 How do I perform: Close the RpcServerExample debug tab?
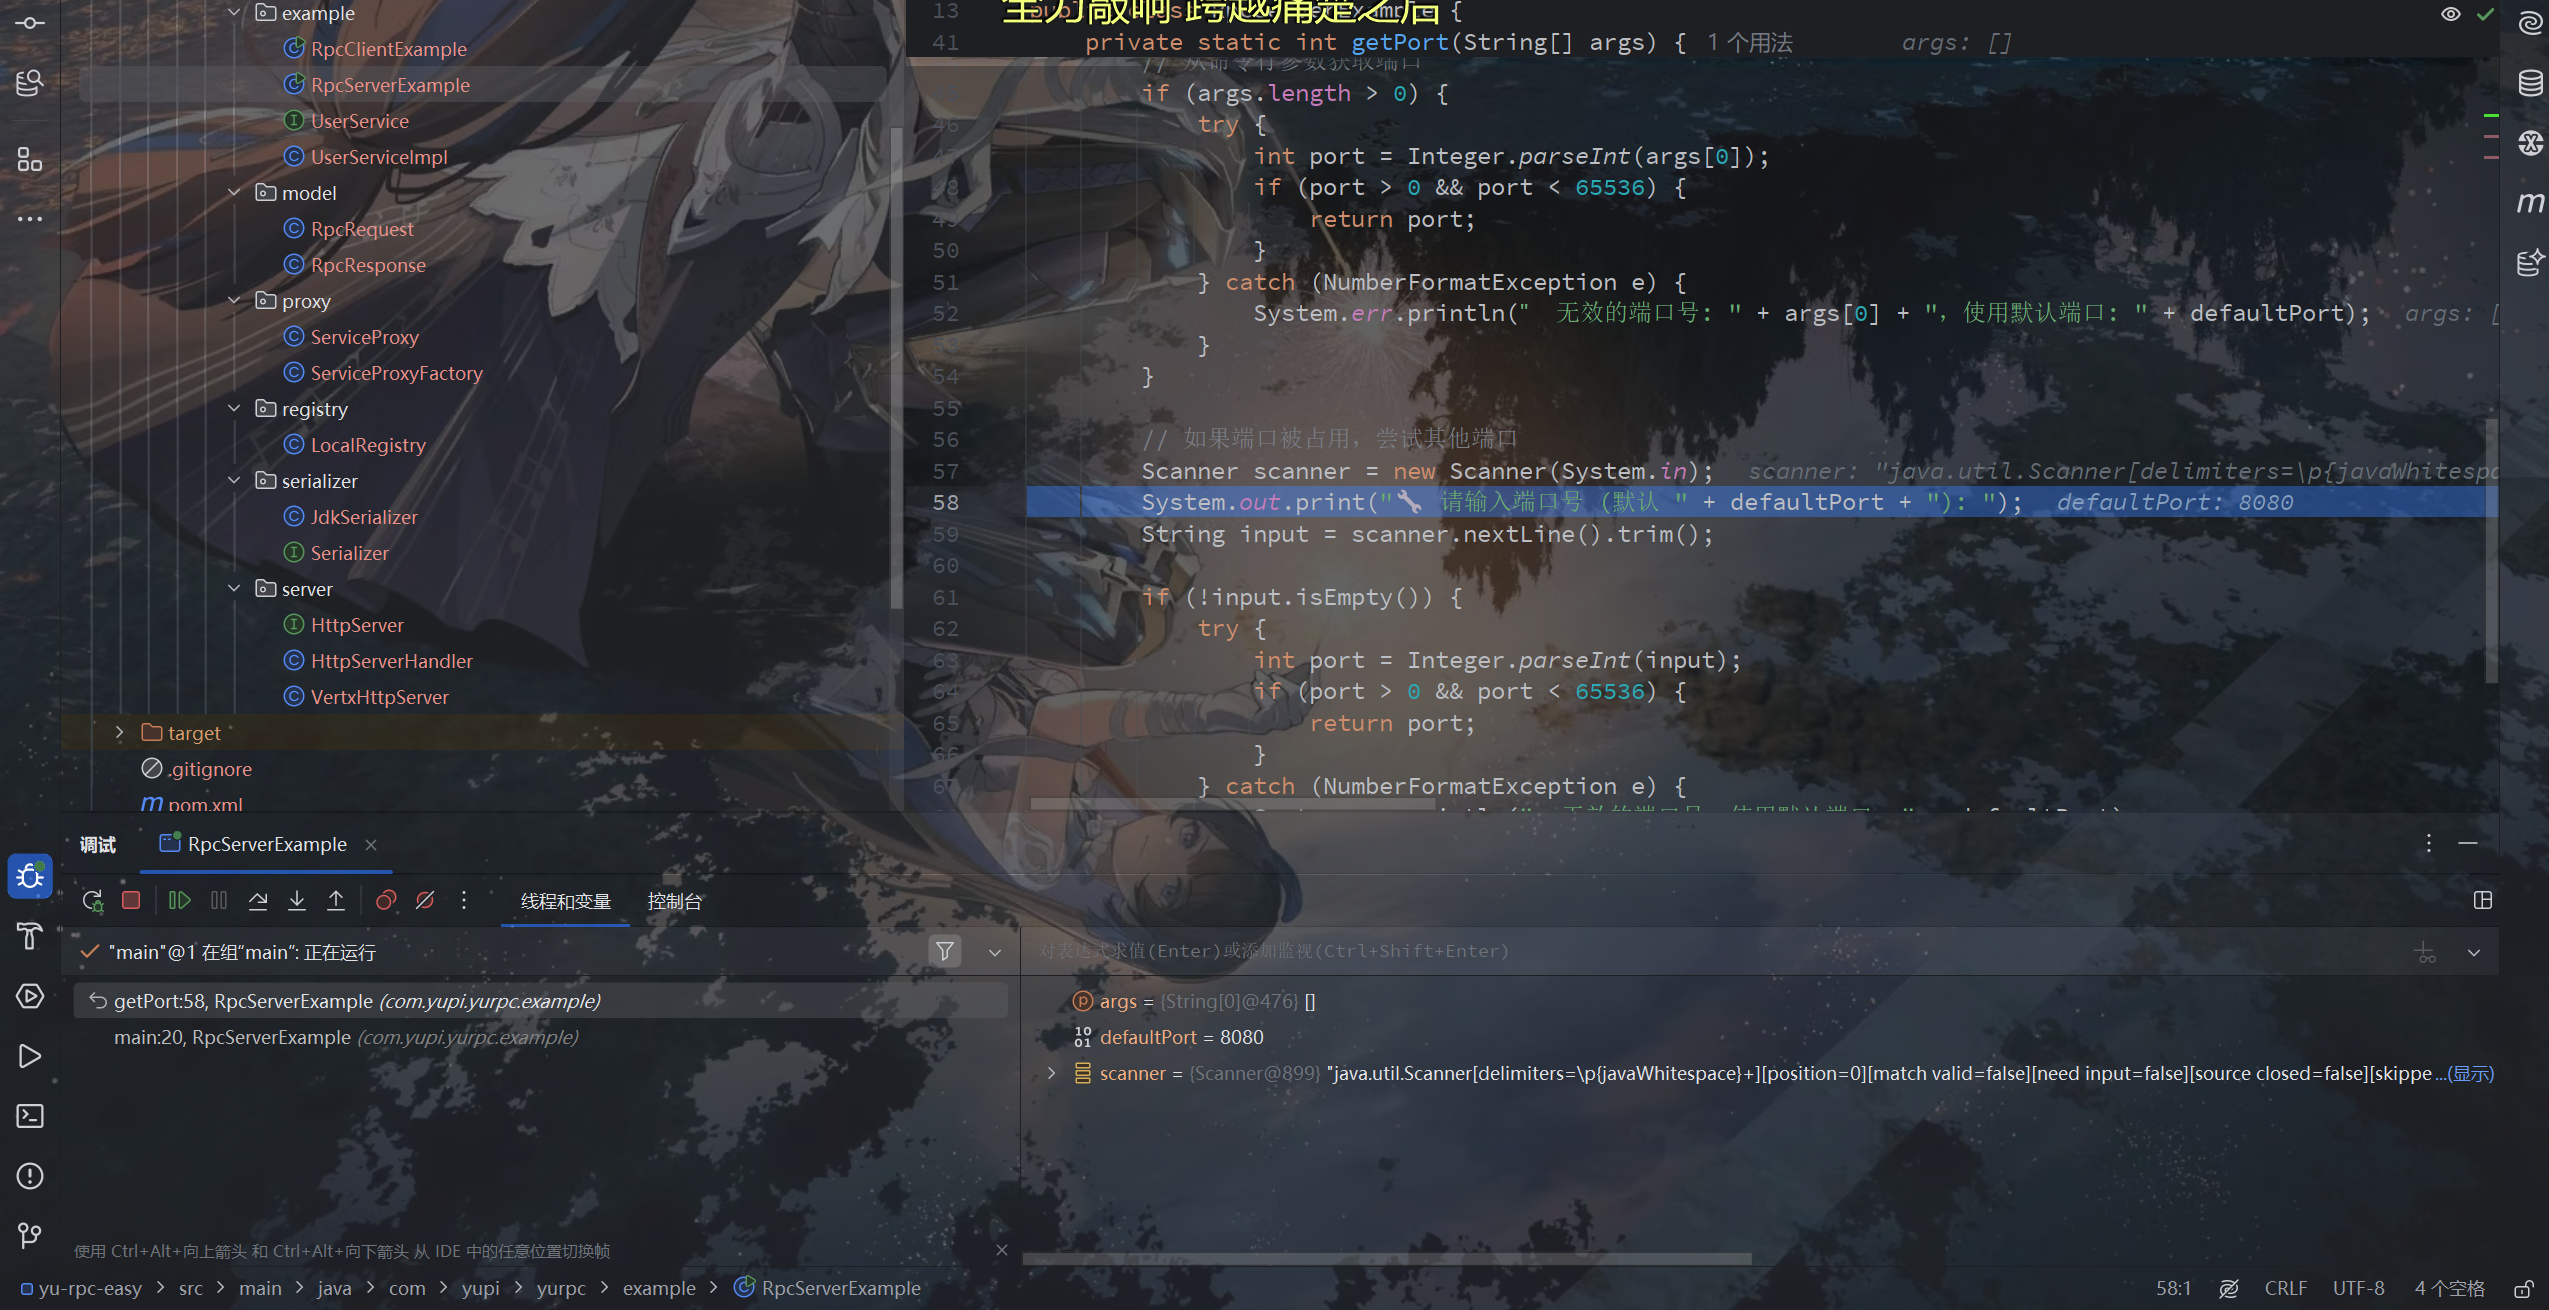[x=371, y=844]
